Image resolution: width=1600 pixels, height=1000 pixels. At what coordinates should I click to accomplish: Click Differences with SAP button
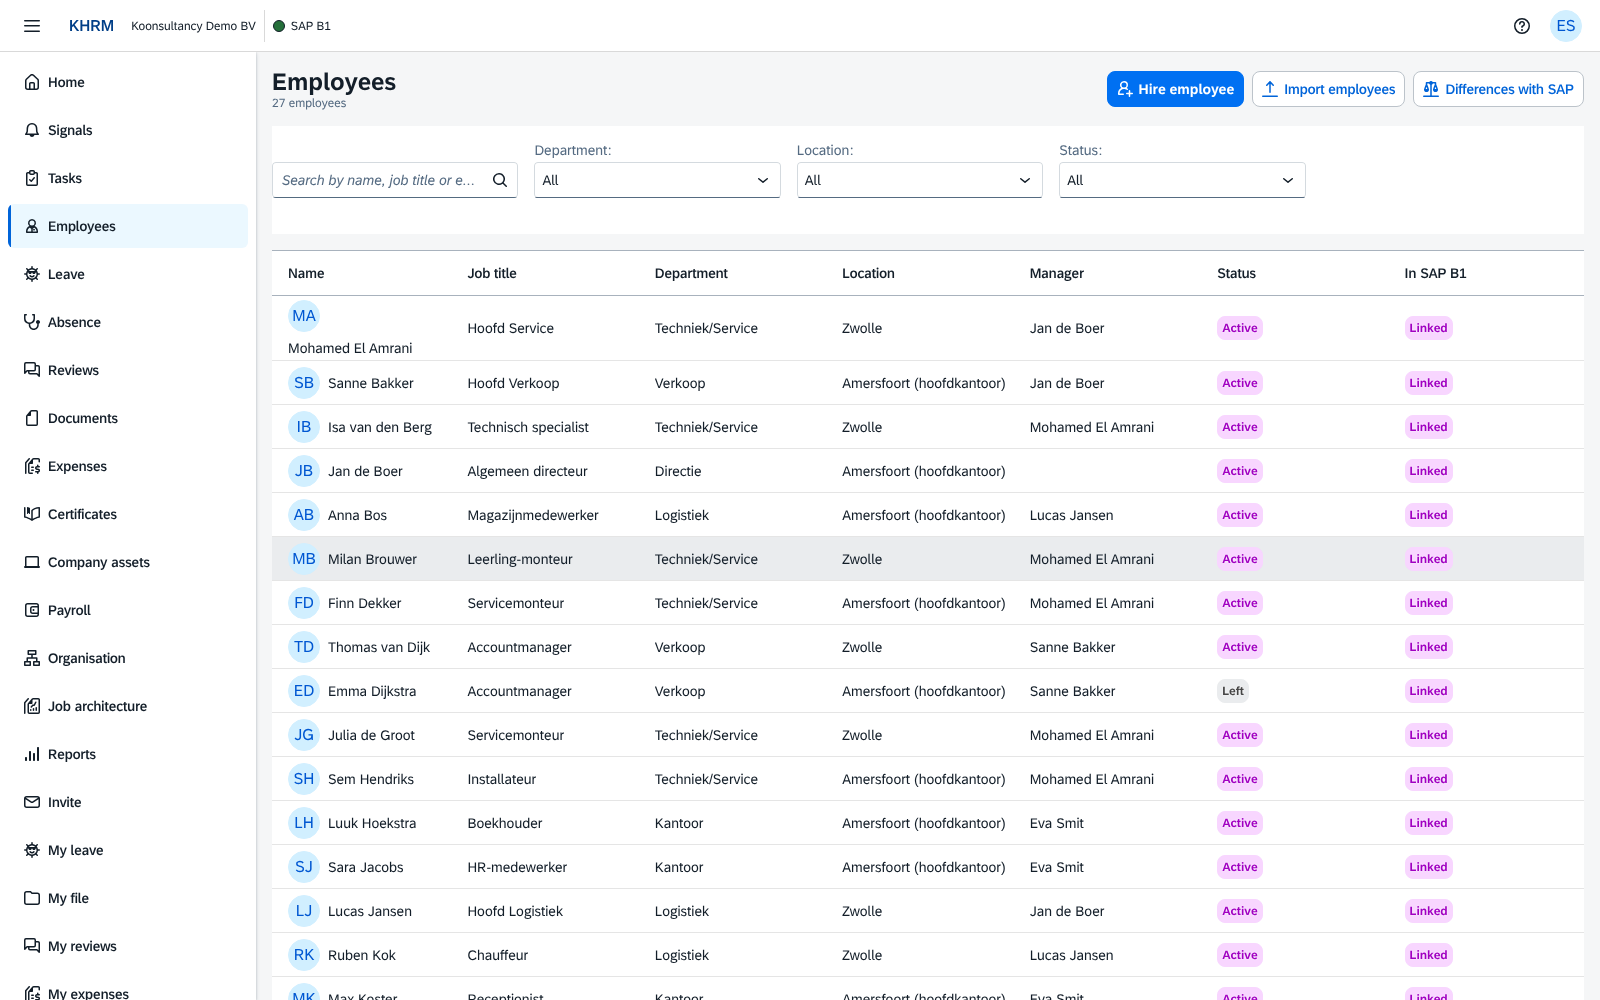pos(1498,89)
